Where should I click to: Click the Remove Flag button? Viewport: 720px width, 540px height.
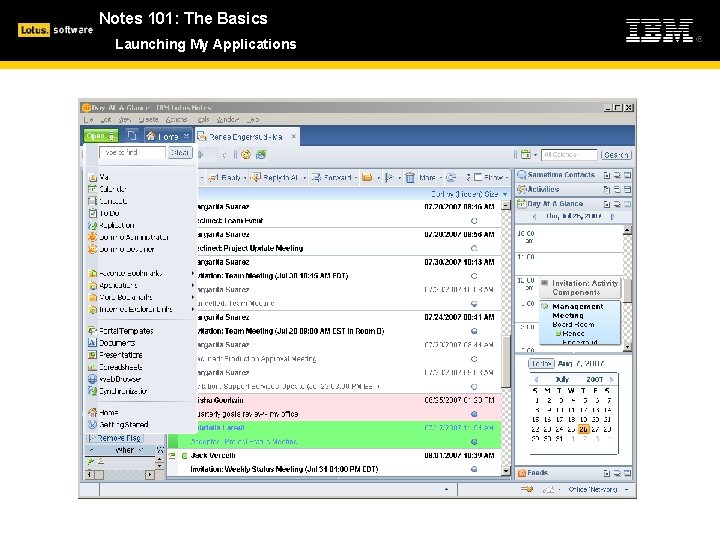click(x=114, y=438)
